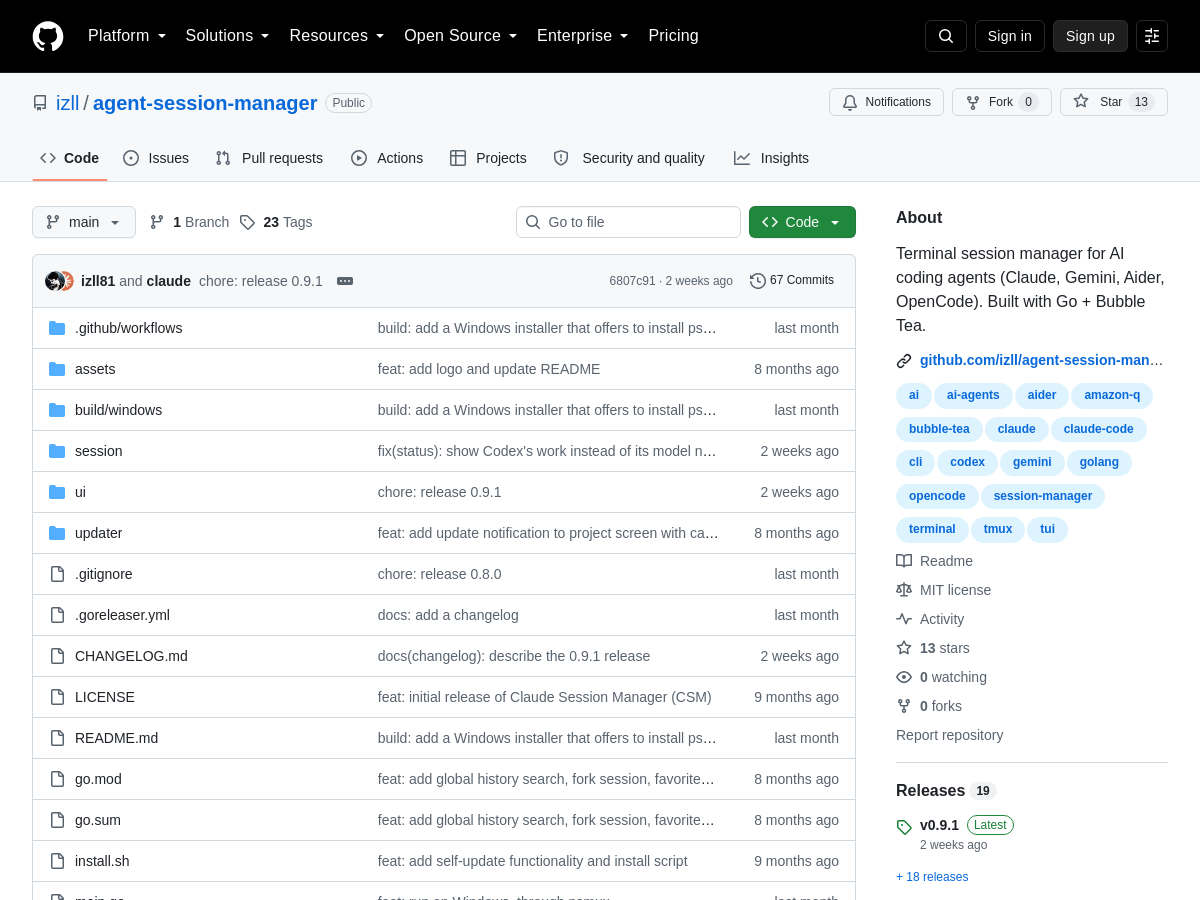Click the README.md file icon
Image resolution: width=1200 pixels, height=900 pixels.
(x=57, y=738)
